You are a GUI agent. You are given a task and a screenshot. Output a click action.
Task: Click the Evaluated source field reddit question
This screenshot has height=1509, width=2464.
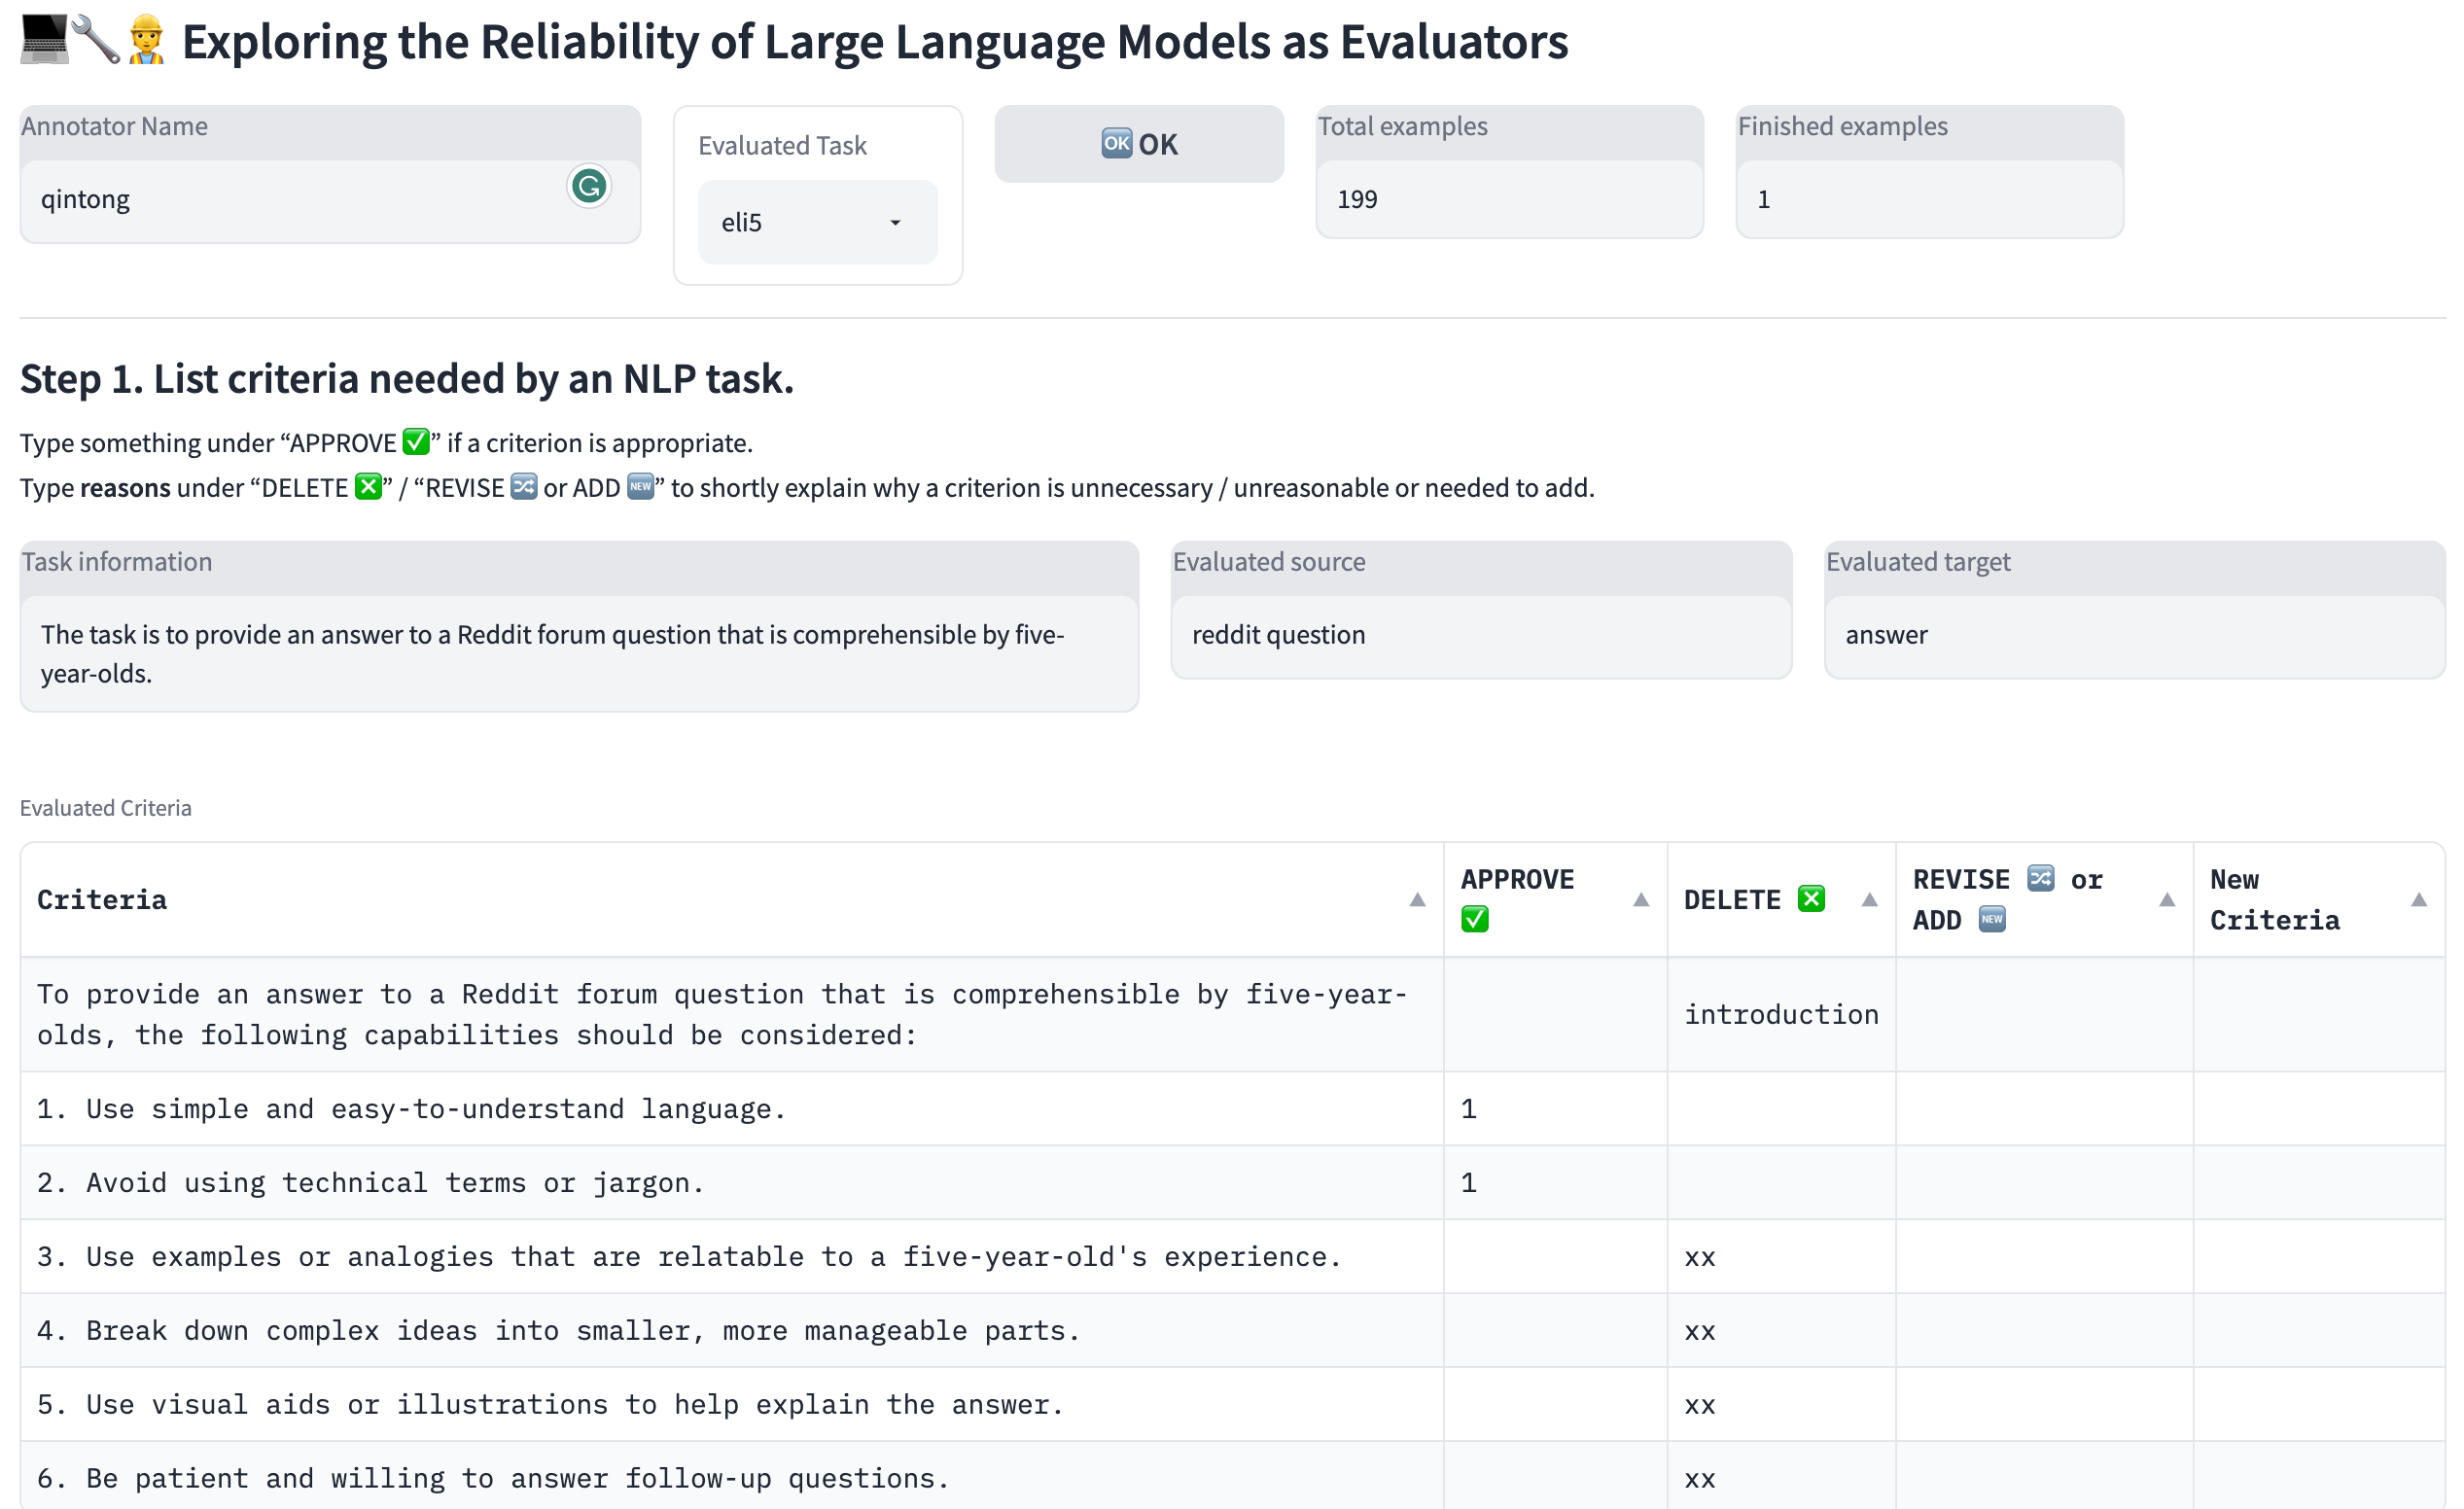tap(1480, 636)
